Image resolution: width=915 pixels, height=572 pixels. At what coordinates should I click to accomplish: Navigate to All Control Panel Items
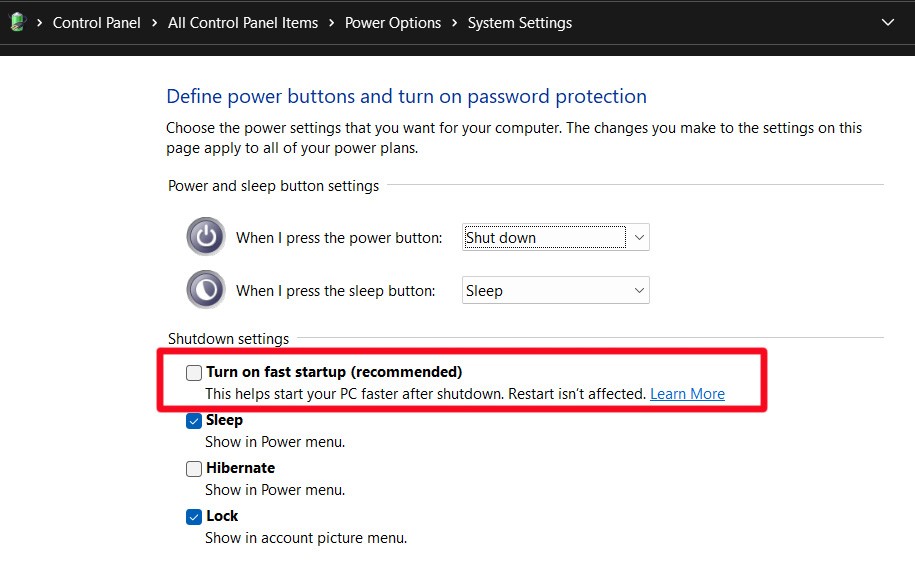coord(243,23)
